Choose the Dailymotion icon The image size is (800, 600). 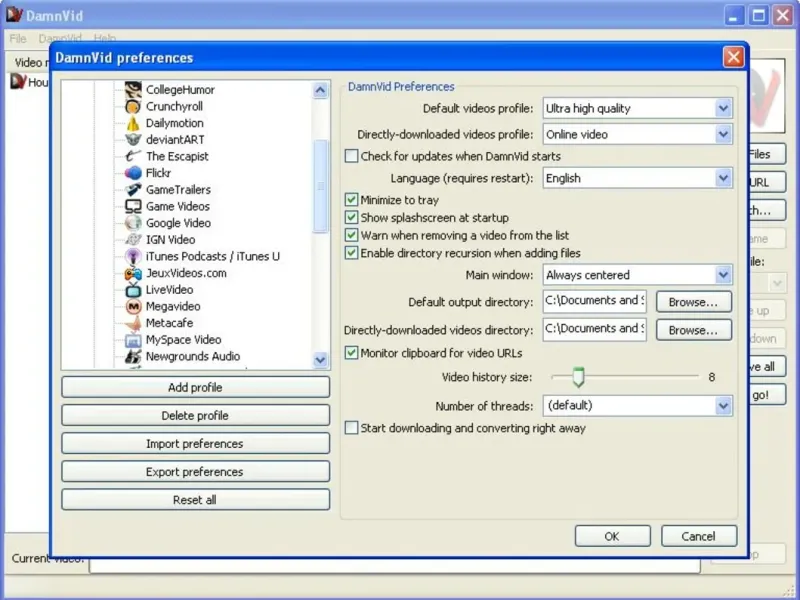tap(133, 123)
